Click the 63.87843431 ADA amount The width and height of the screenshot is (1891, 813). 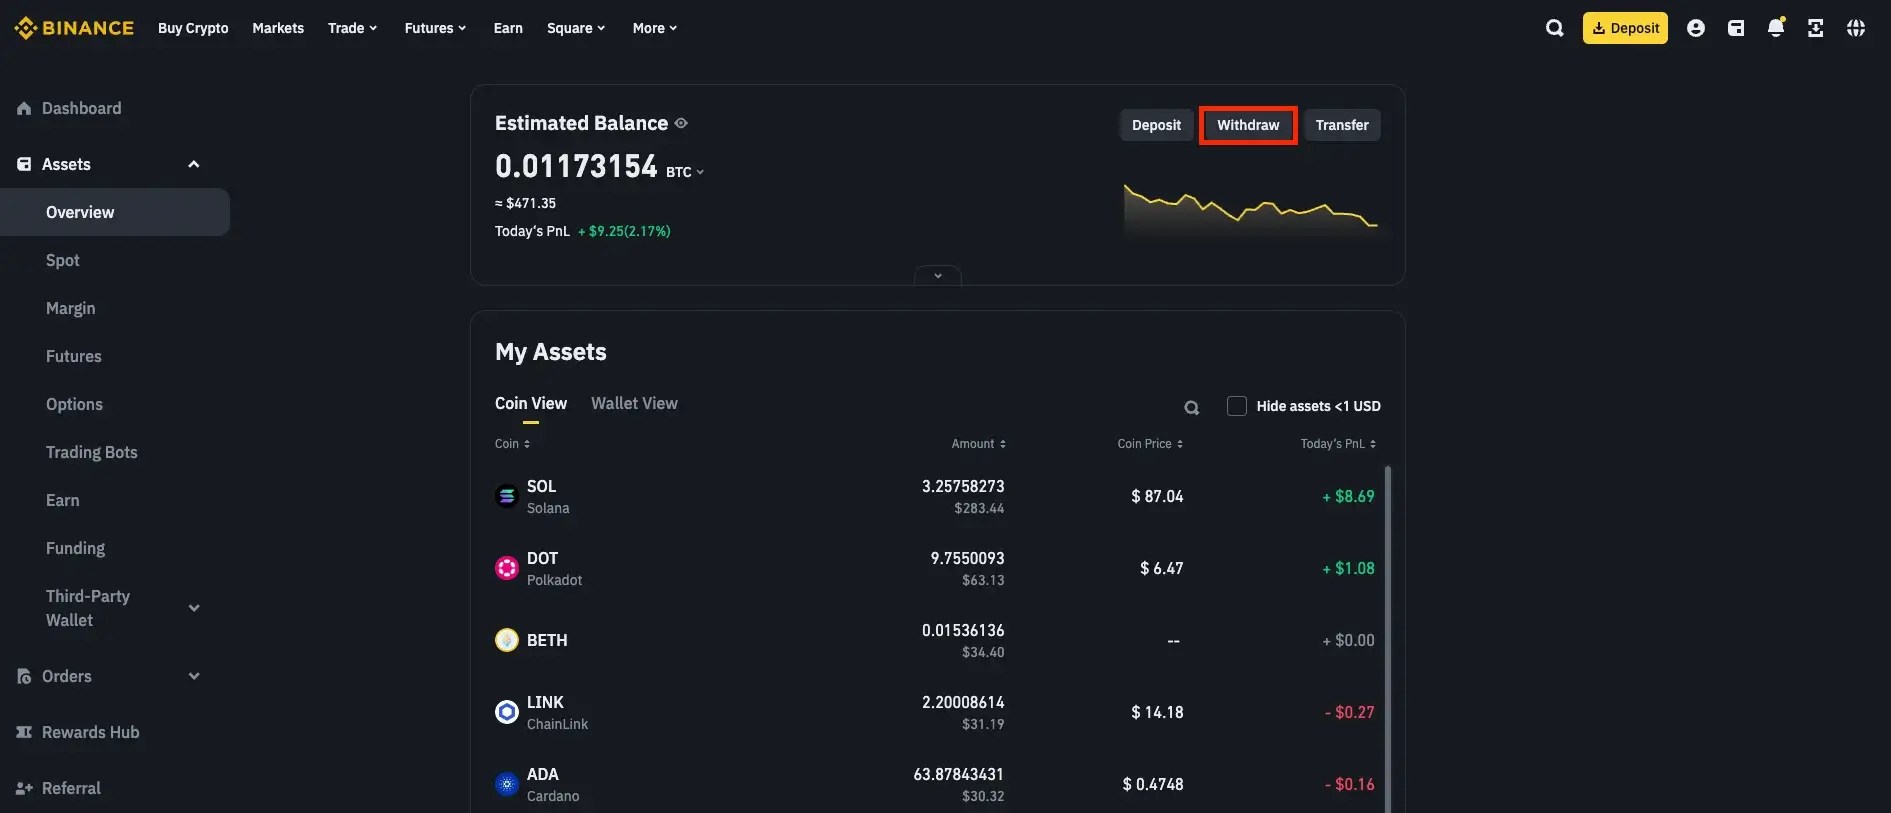pyautogui.click(x=958, y=774)
